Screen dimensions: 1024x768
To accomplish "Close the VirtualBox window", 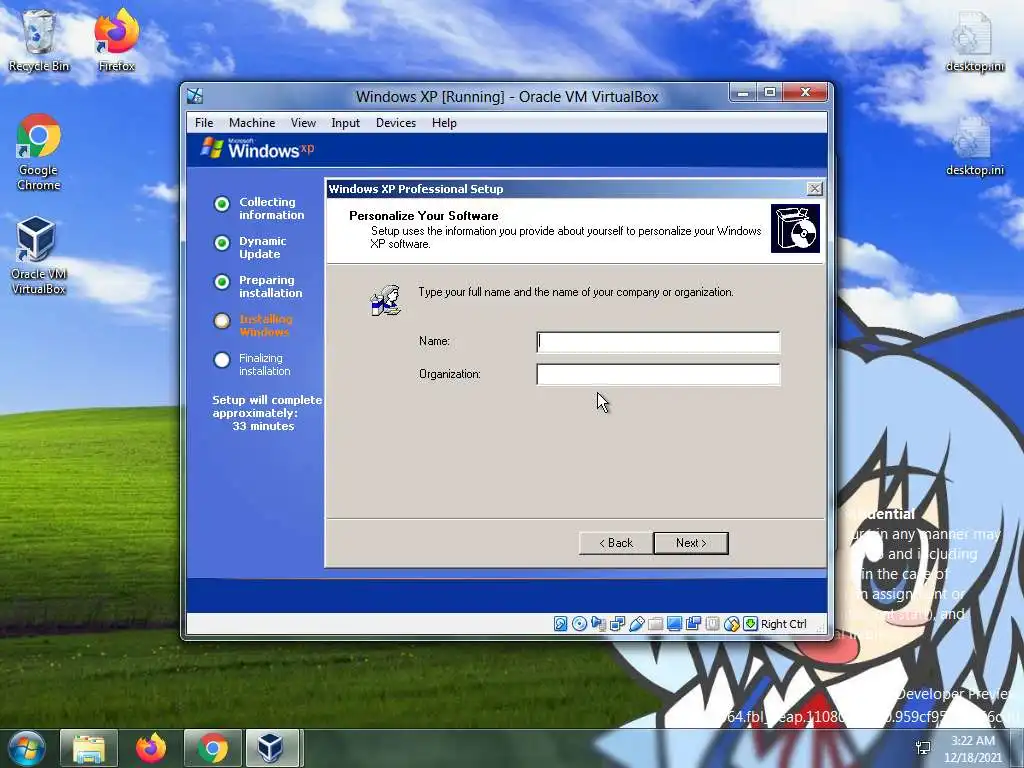I will [806, 92].
